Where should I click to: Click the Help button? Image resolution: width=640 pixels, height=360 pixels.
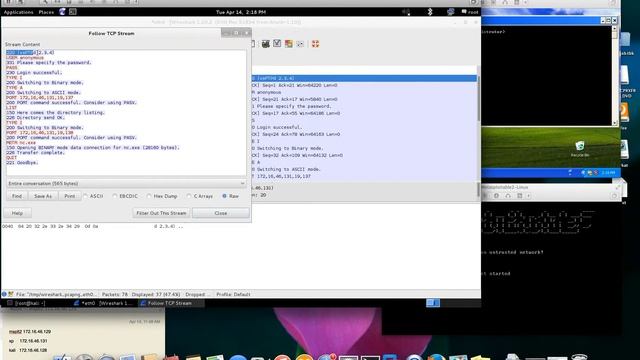coord(17,213)
